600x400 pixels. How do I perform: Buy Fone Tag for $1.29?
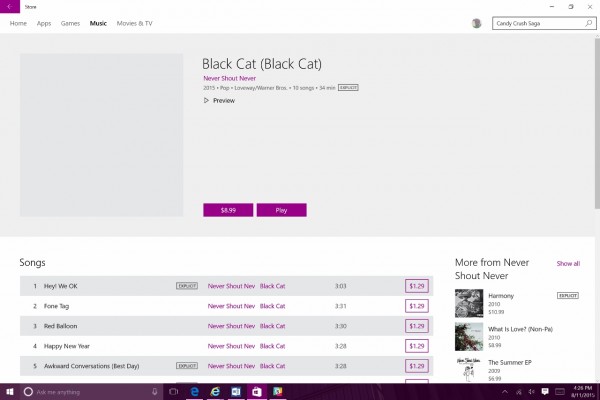click(417, 306)
